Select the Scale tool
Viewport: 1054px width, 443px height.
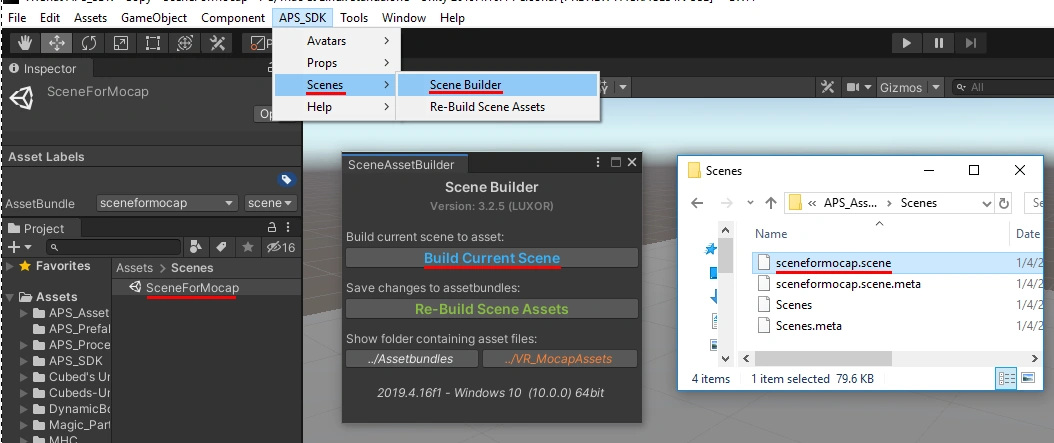click(x=121, y=43)
